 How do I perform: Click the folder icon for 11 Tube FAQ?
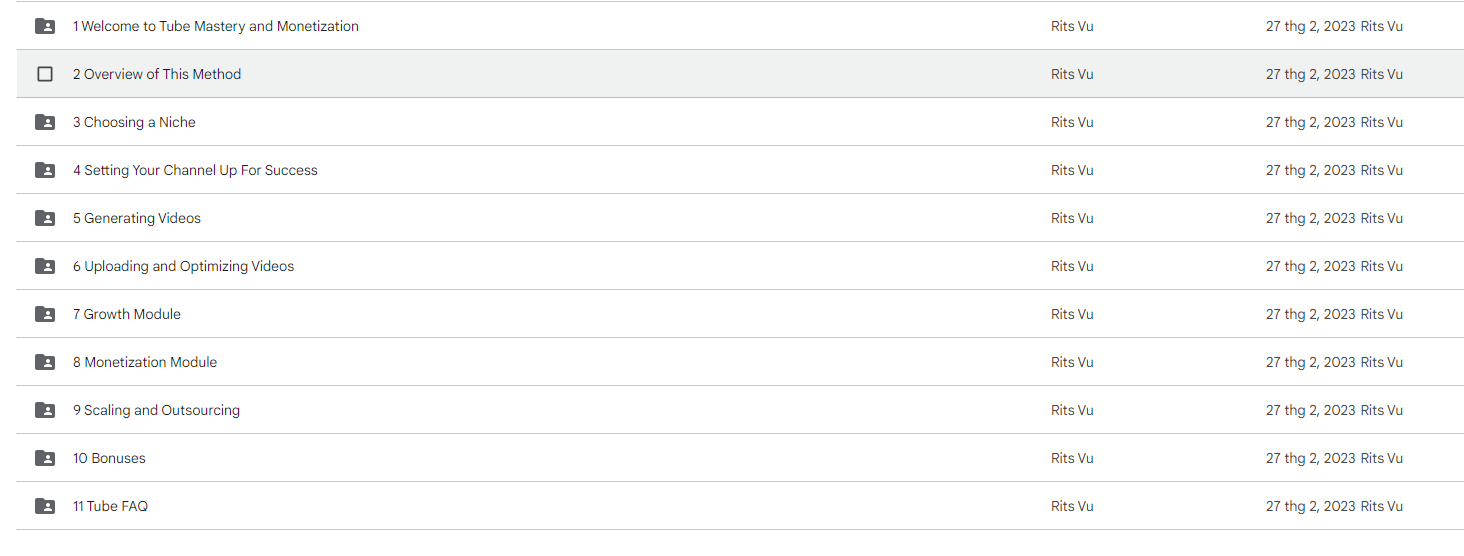(45, 506)
